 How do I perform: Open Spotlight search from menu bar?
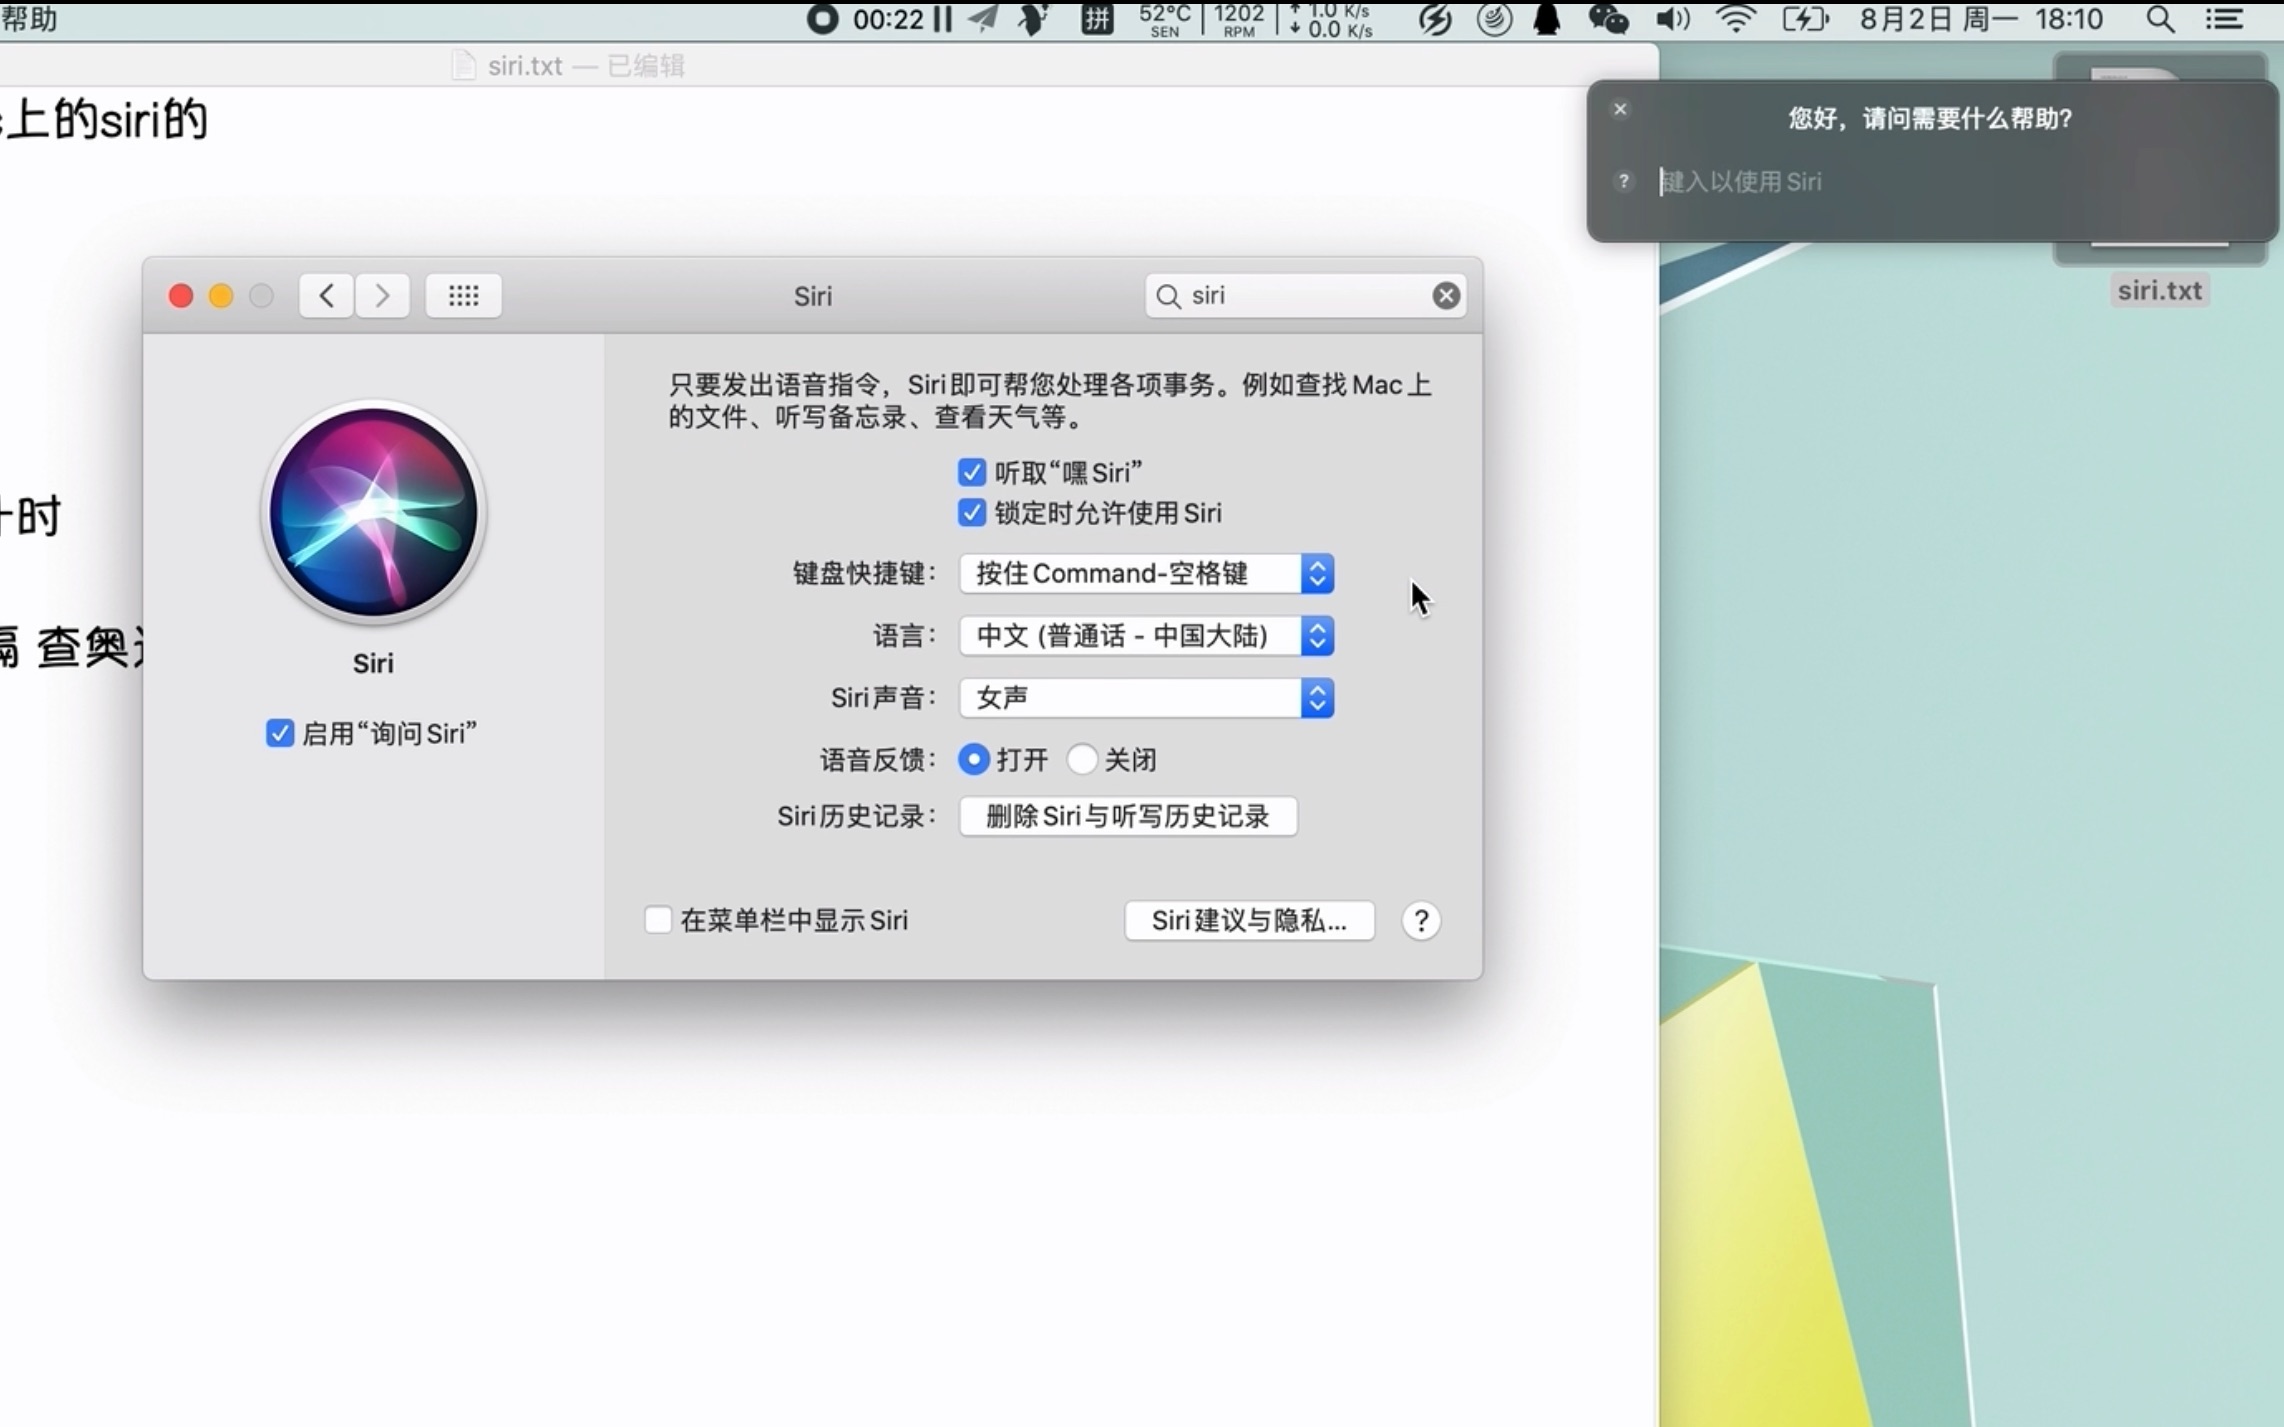(2160, 19)
